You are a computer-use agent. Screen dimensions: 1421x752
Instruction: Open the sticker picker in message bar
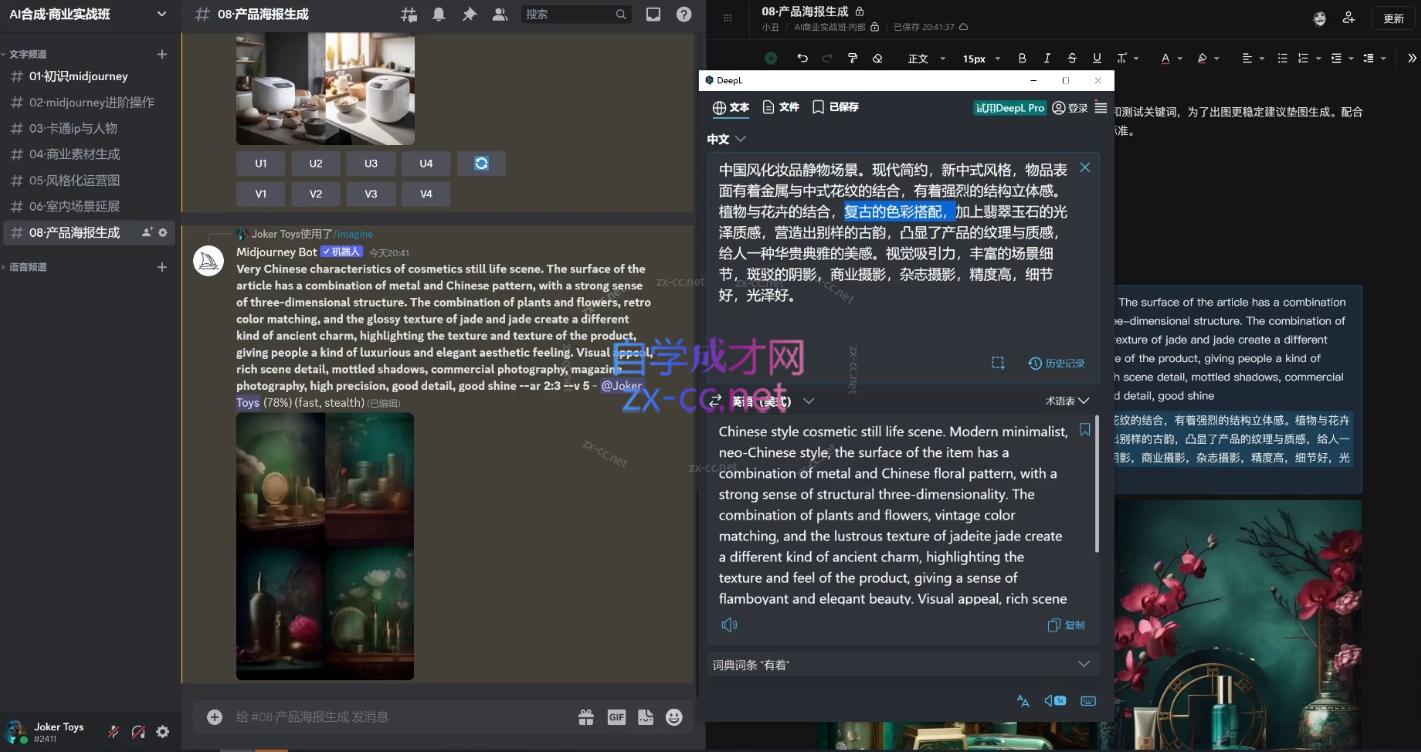coord(646,717)
